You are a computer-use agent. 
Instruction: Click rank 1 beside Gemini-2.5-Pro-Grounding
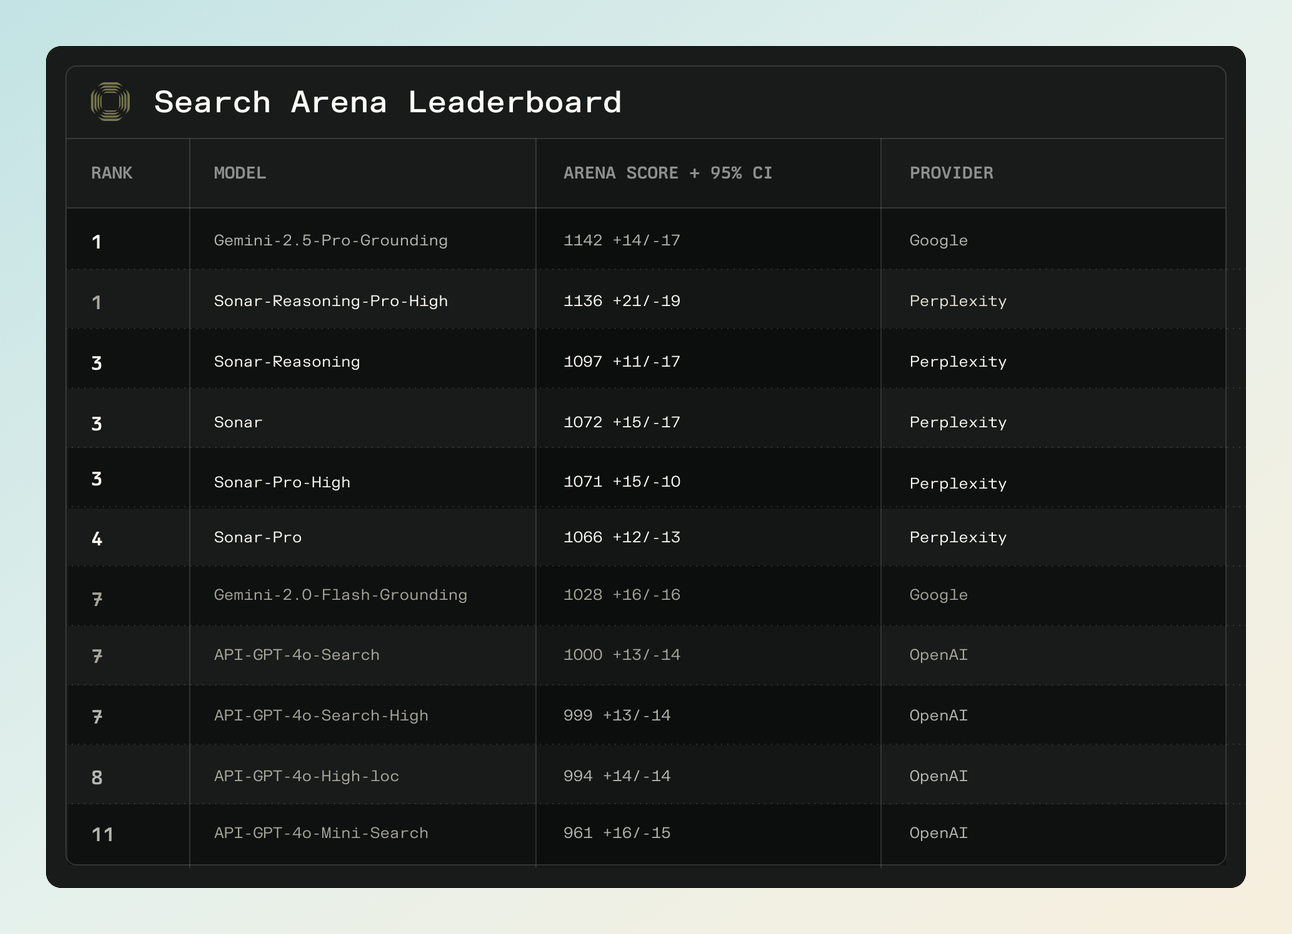tap(96, 242)
